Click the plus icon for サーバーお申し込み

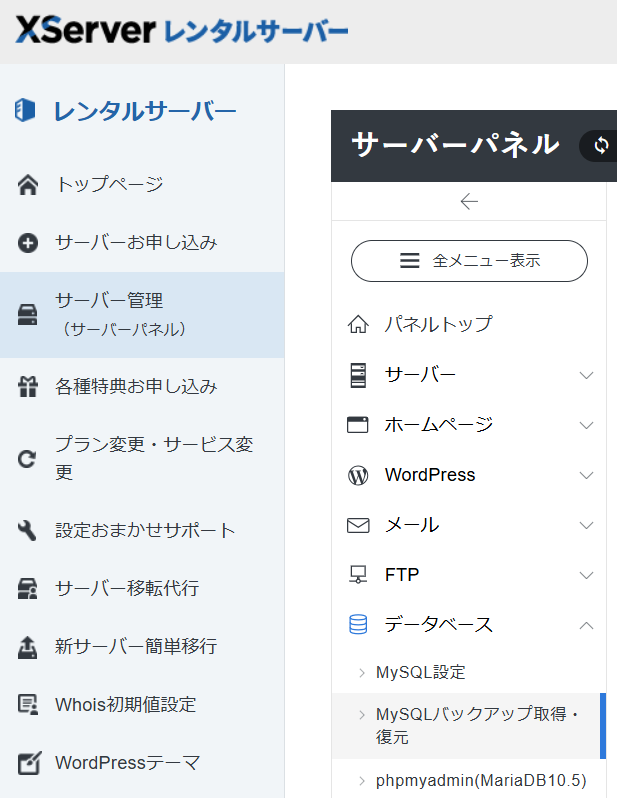pyautogui.click(x=28, y=243)
